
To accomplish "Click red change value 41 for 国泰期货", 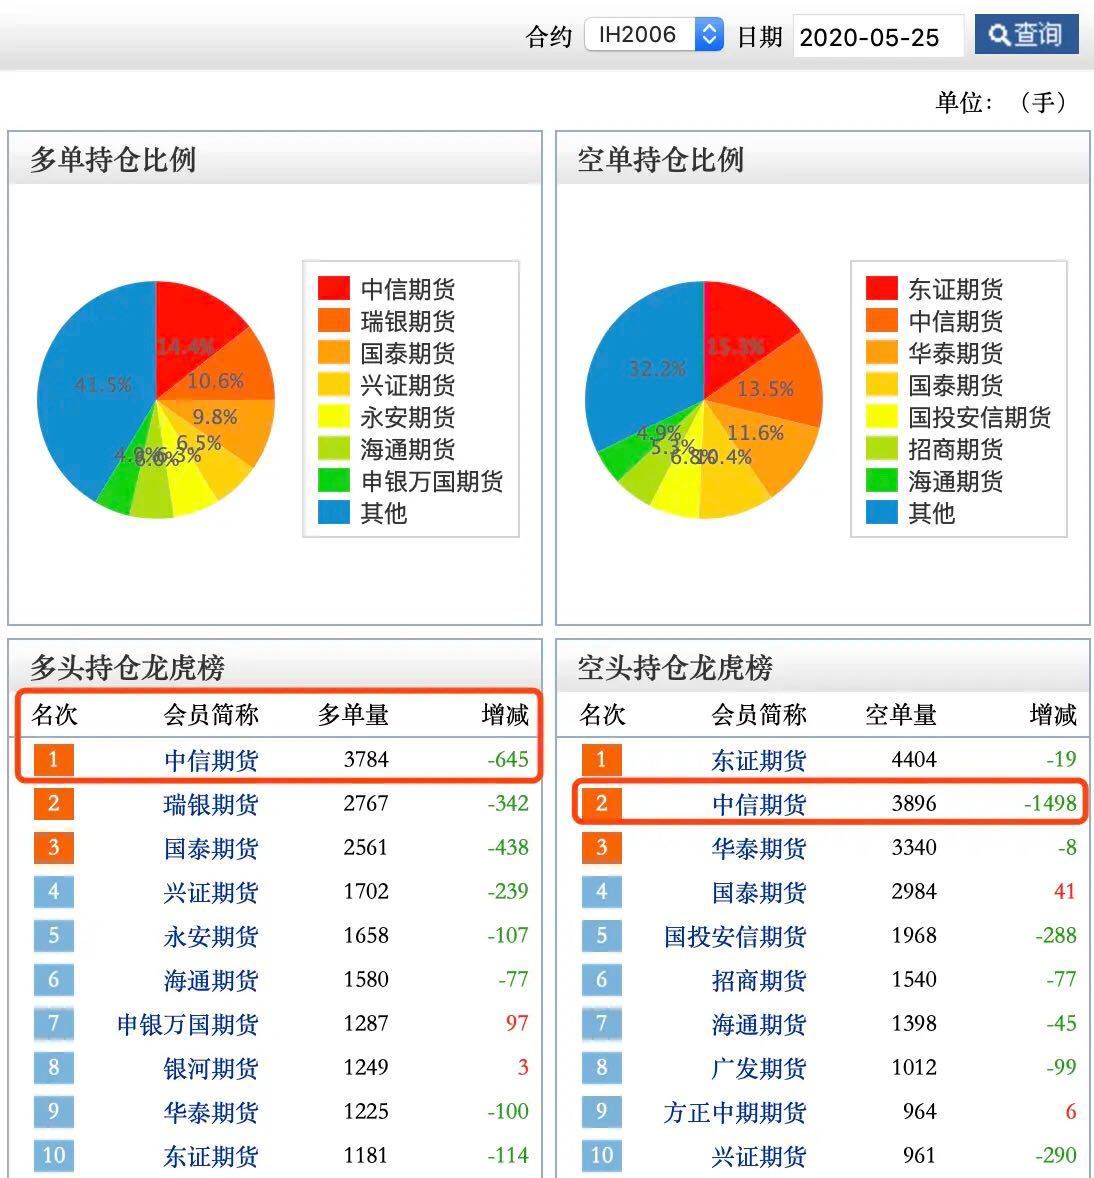I will click(1065, 892).
